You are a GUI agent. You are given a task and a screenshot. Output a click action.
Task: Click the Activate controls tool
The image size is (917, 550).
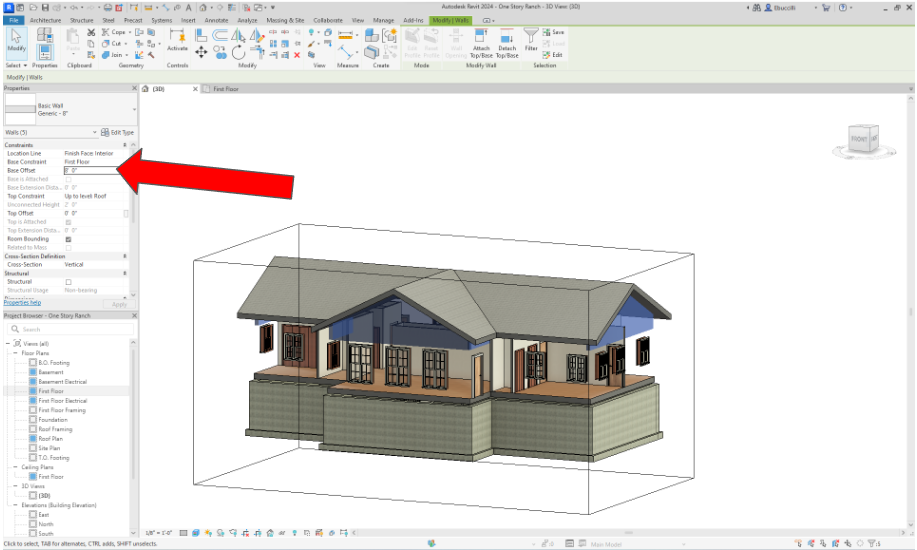[177, 40]
